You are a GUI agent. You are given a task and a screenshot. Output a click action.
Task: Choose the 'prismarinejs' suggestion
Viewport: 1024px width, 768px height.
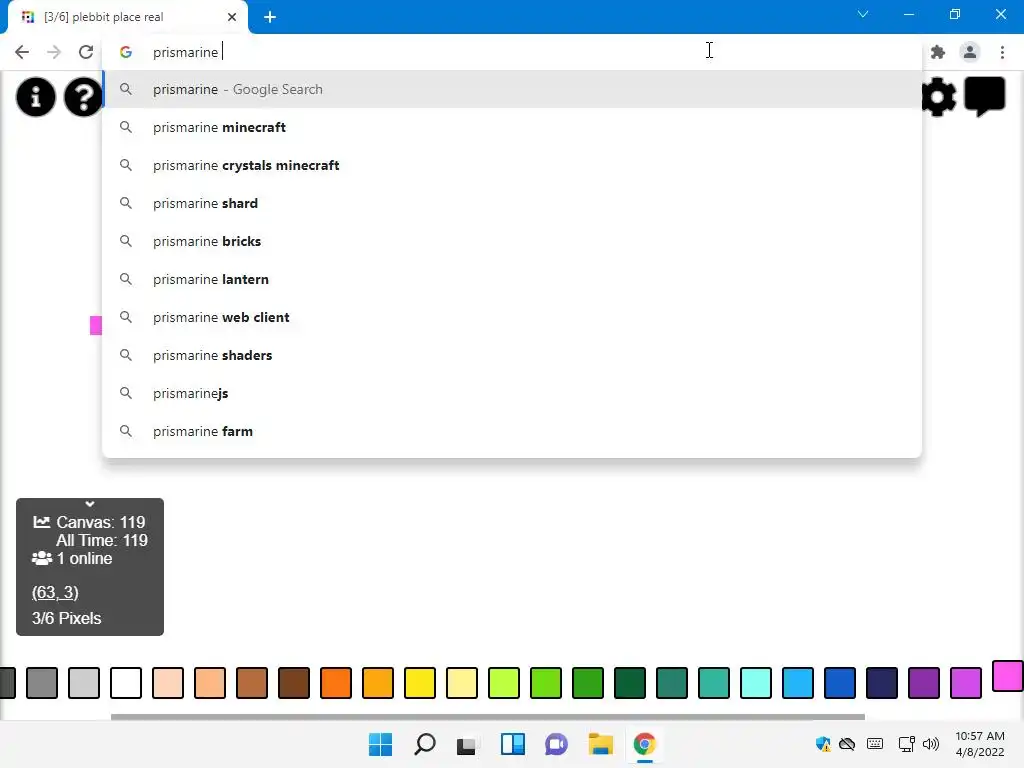[x=512, y=393]
